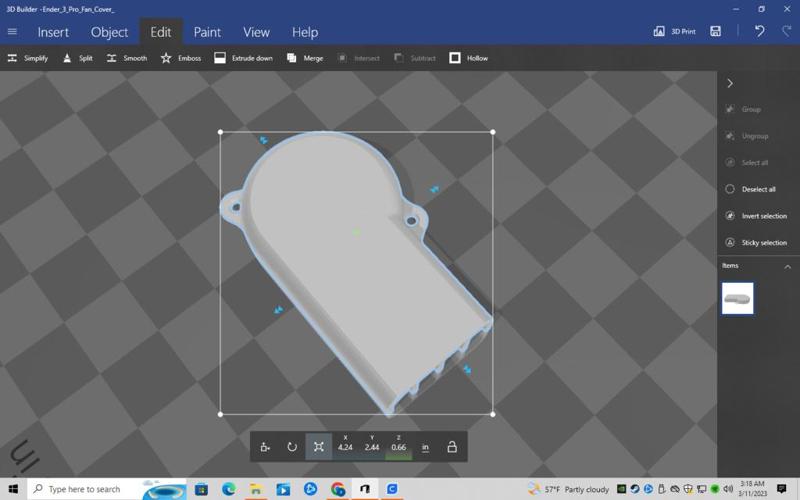Click top-left bounding box corner handle
The image size is (800, 500).
click(220, 132)
